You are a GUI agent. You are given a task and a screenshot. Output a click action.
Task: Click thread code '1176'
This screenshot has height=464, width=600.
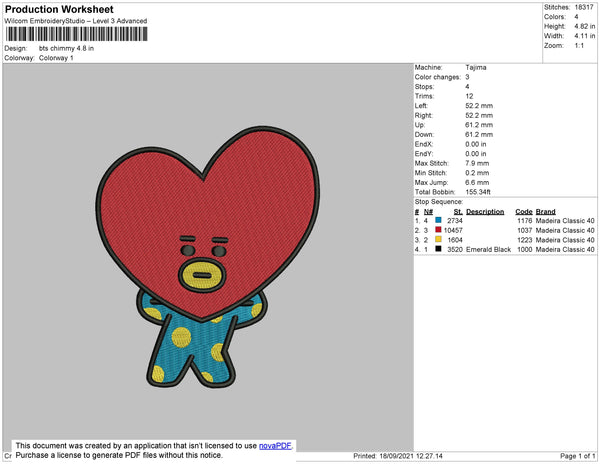[525, 221]
